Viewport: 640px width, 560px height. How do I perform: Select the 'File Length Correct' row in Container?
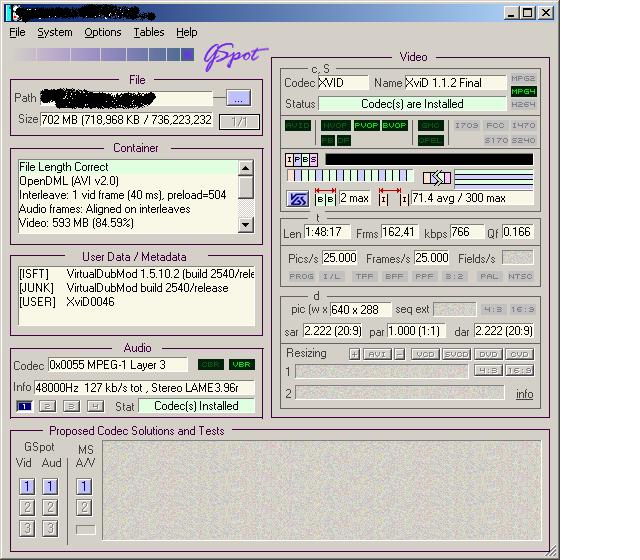pos(128,167)
